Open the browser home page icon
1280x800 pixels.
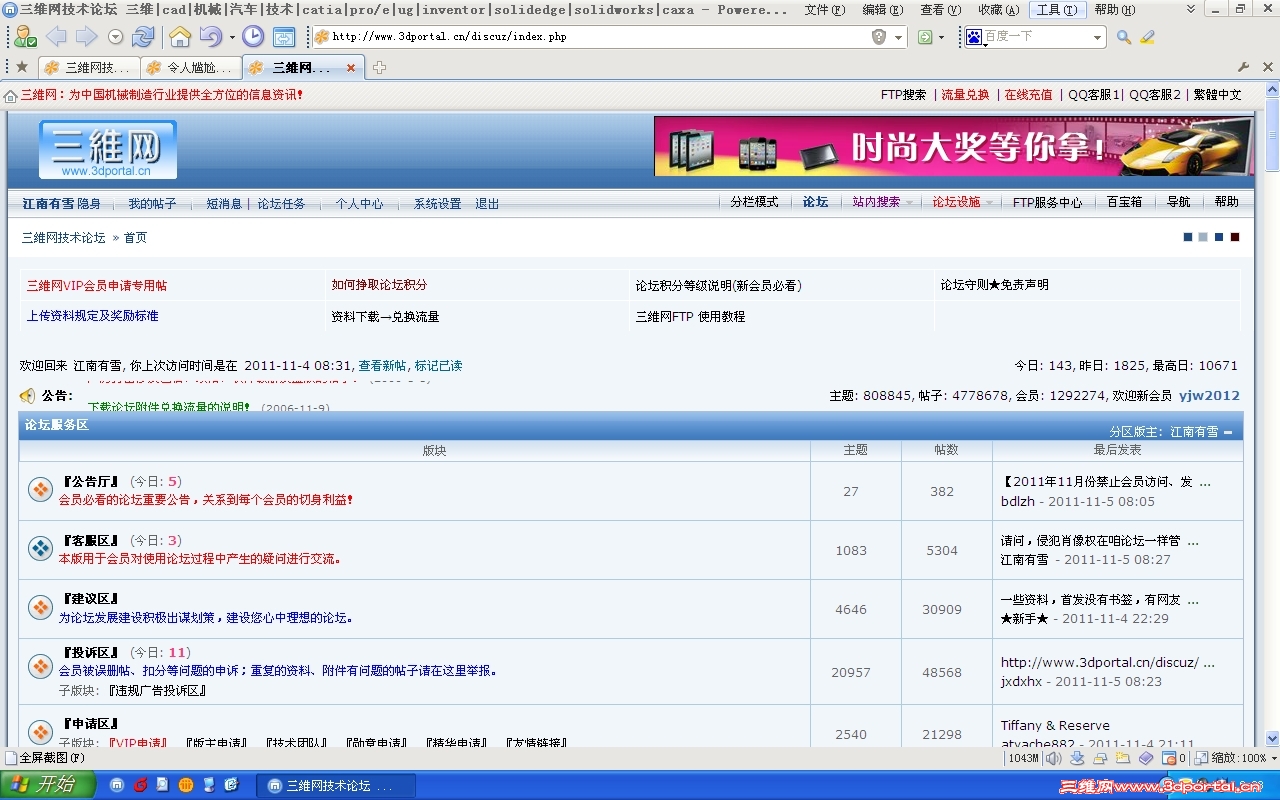(x=180, y=37)
